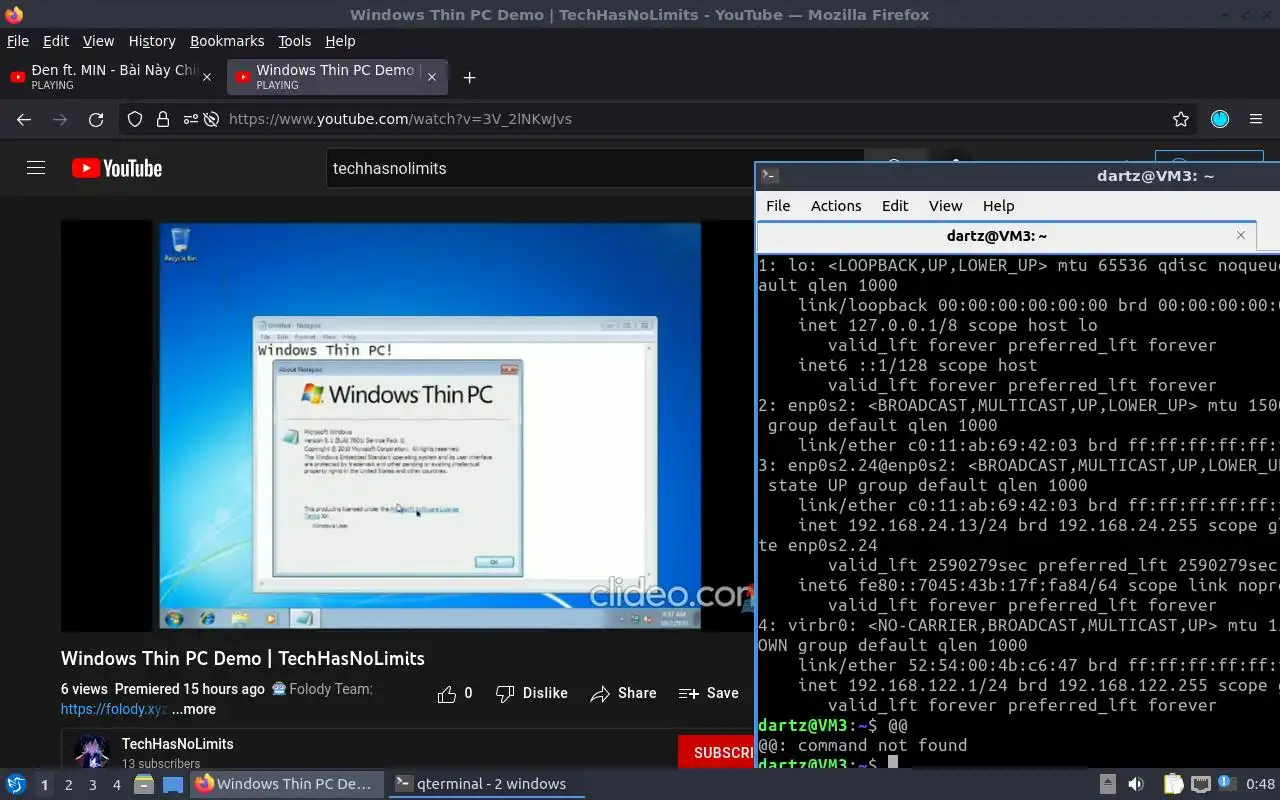Click the video player to pause
1280x800 pixels.
pos(407,426)
